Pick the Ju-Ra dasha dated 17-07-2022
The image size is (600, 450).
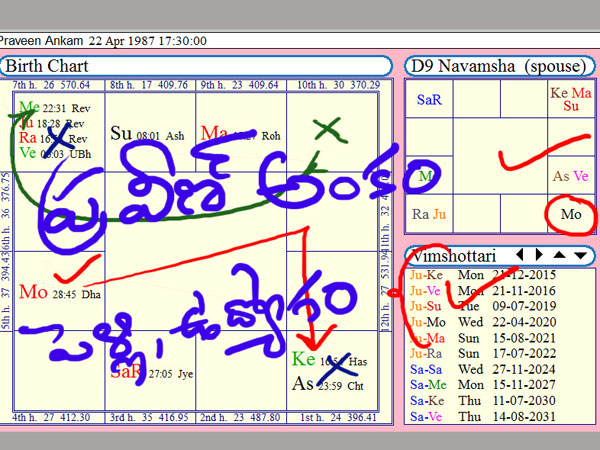point(500,353)
